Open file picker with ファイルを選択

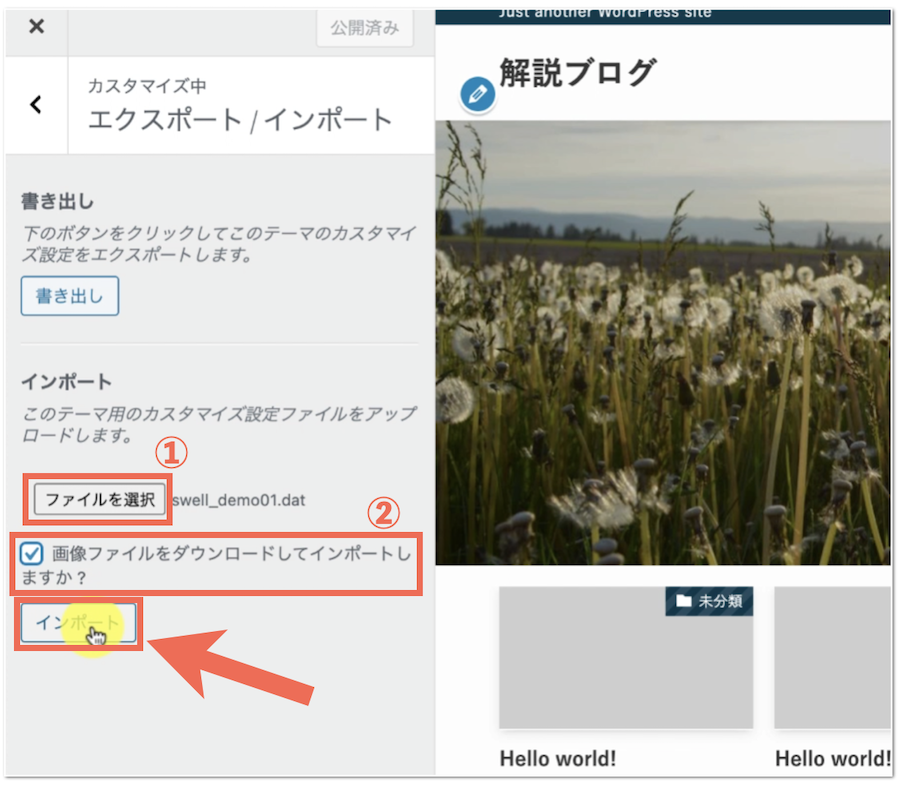(x=100, y=500)
